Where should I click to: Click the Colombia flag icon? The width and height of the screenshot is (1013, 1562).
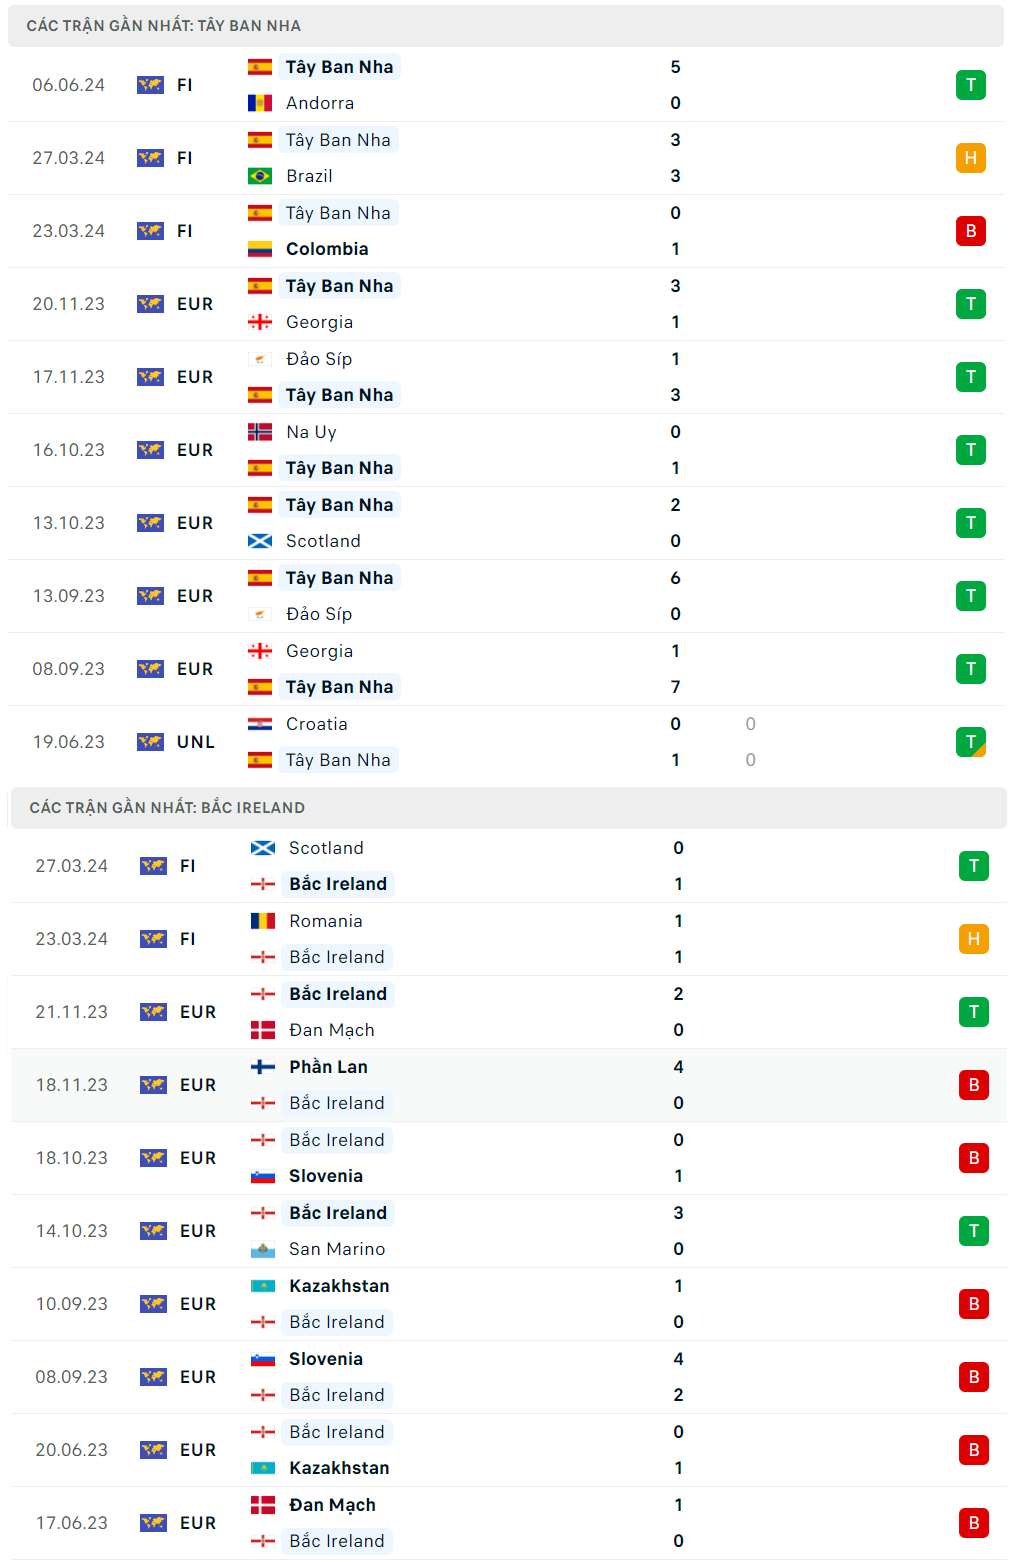pyautogui.click(x=260, y=249)
